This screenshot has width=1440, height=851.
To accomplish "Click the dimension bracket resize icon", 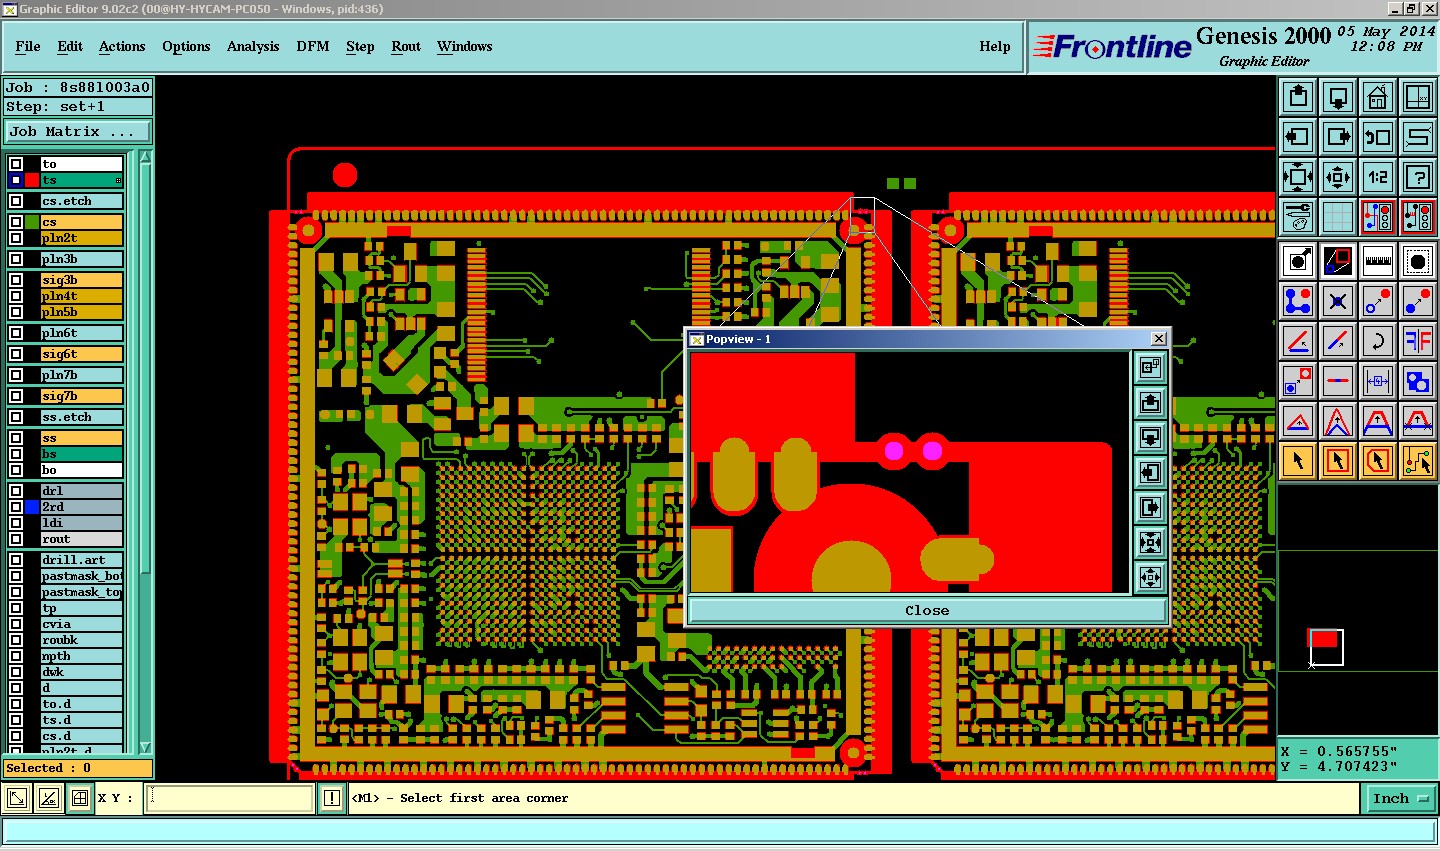I will coord(1378,381).
